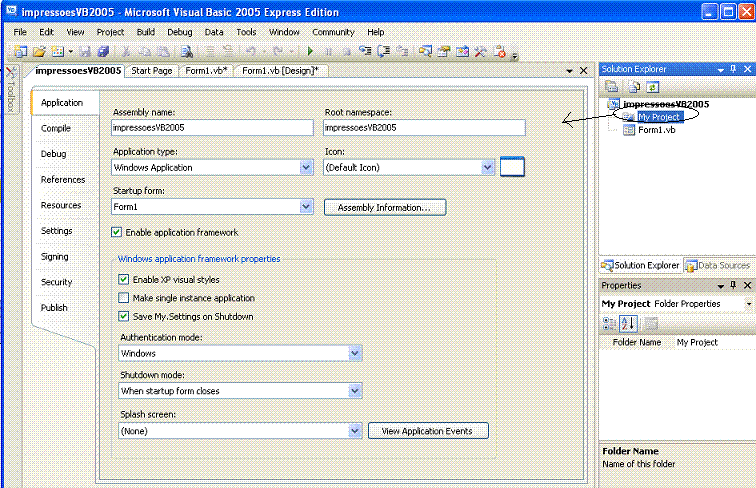The height and width of the screenshot is (488, 756).
Task: Click the Assembly Information button
Action: click(385, 207)
